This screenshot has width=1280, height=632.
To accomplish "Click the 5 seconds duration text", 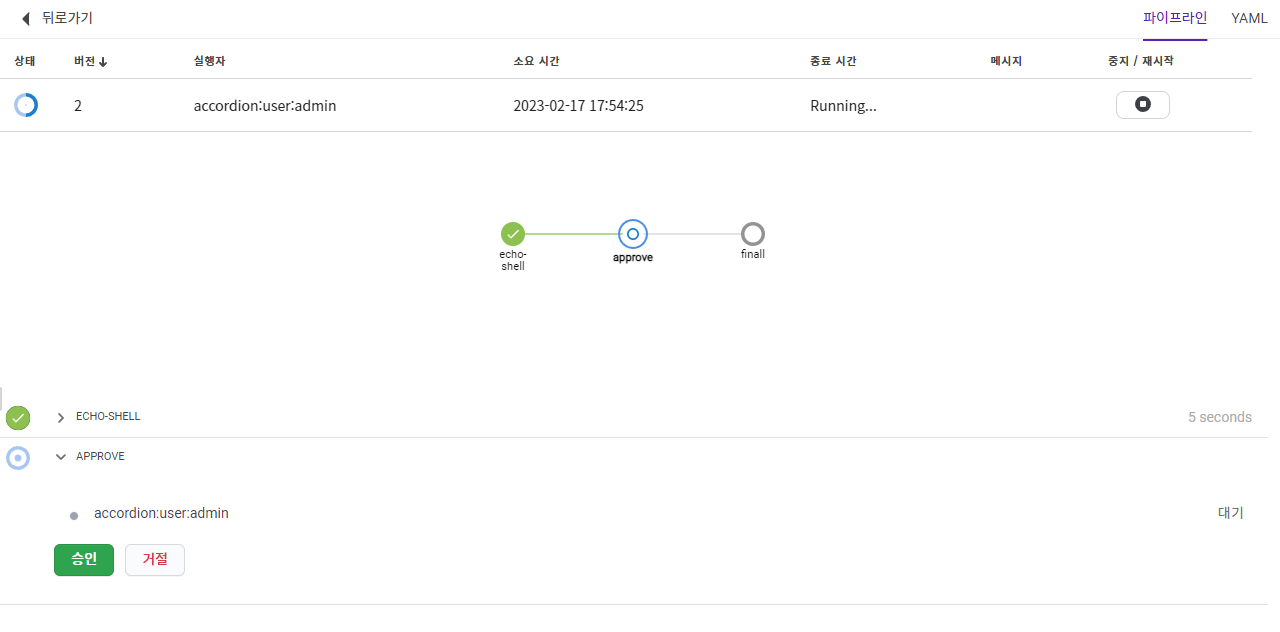I will coord(1220,417).
